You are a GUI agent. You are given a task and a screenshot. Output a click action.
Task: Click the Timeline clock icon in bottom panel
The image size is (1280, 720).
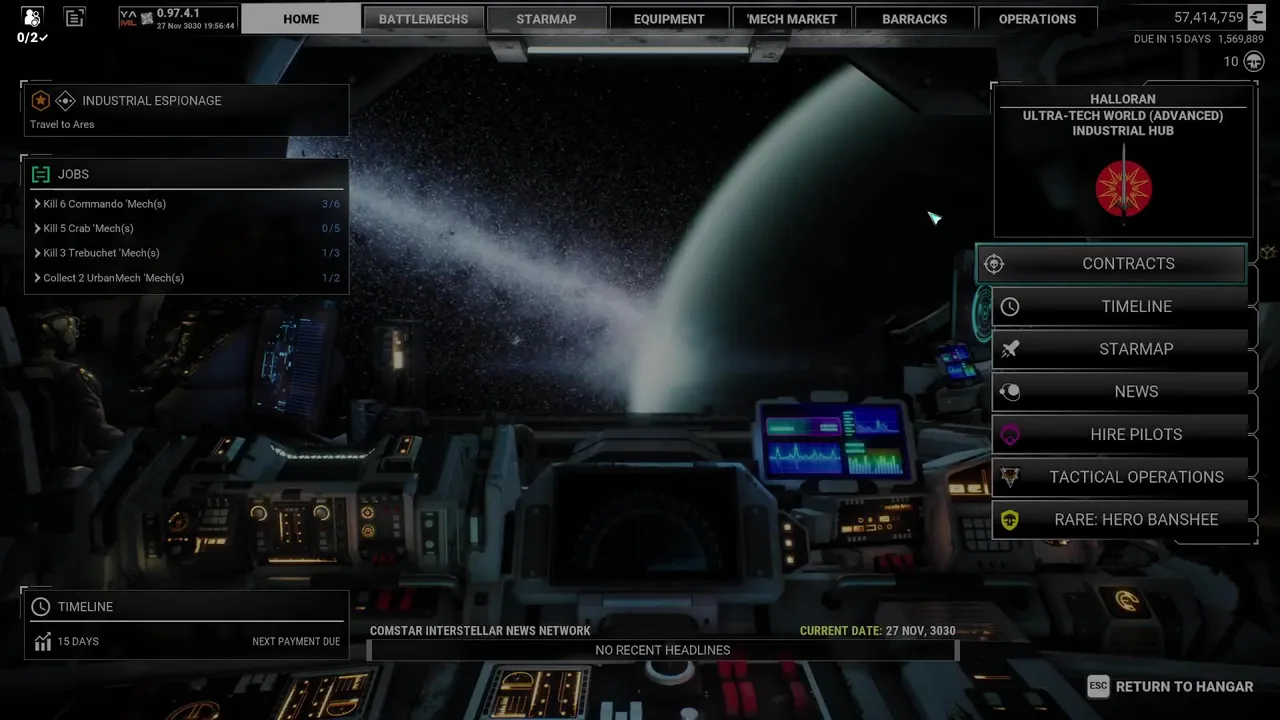click(40, 607)
